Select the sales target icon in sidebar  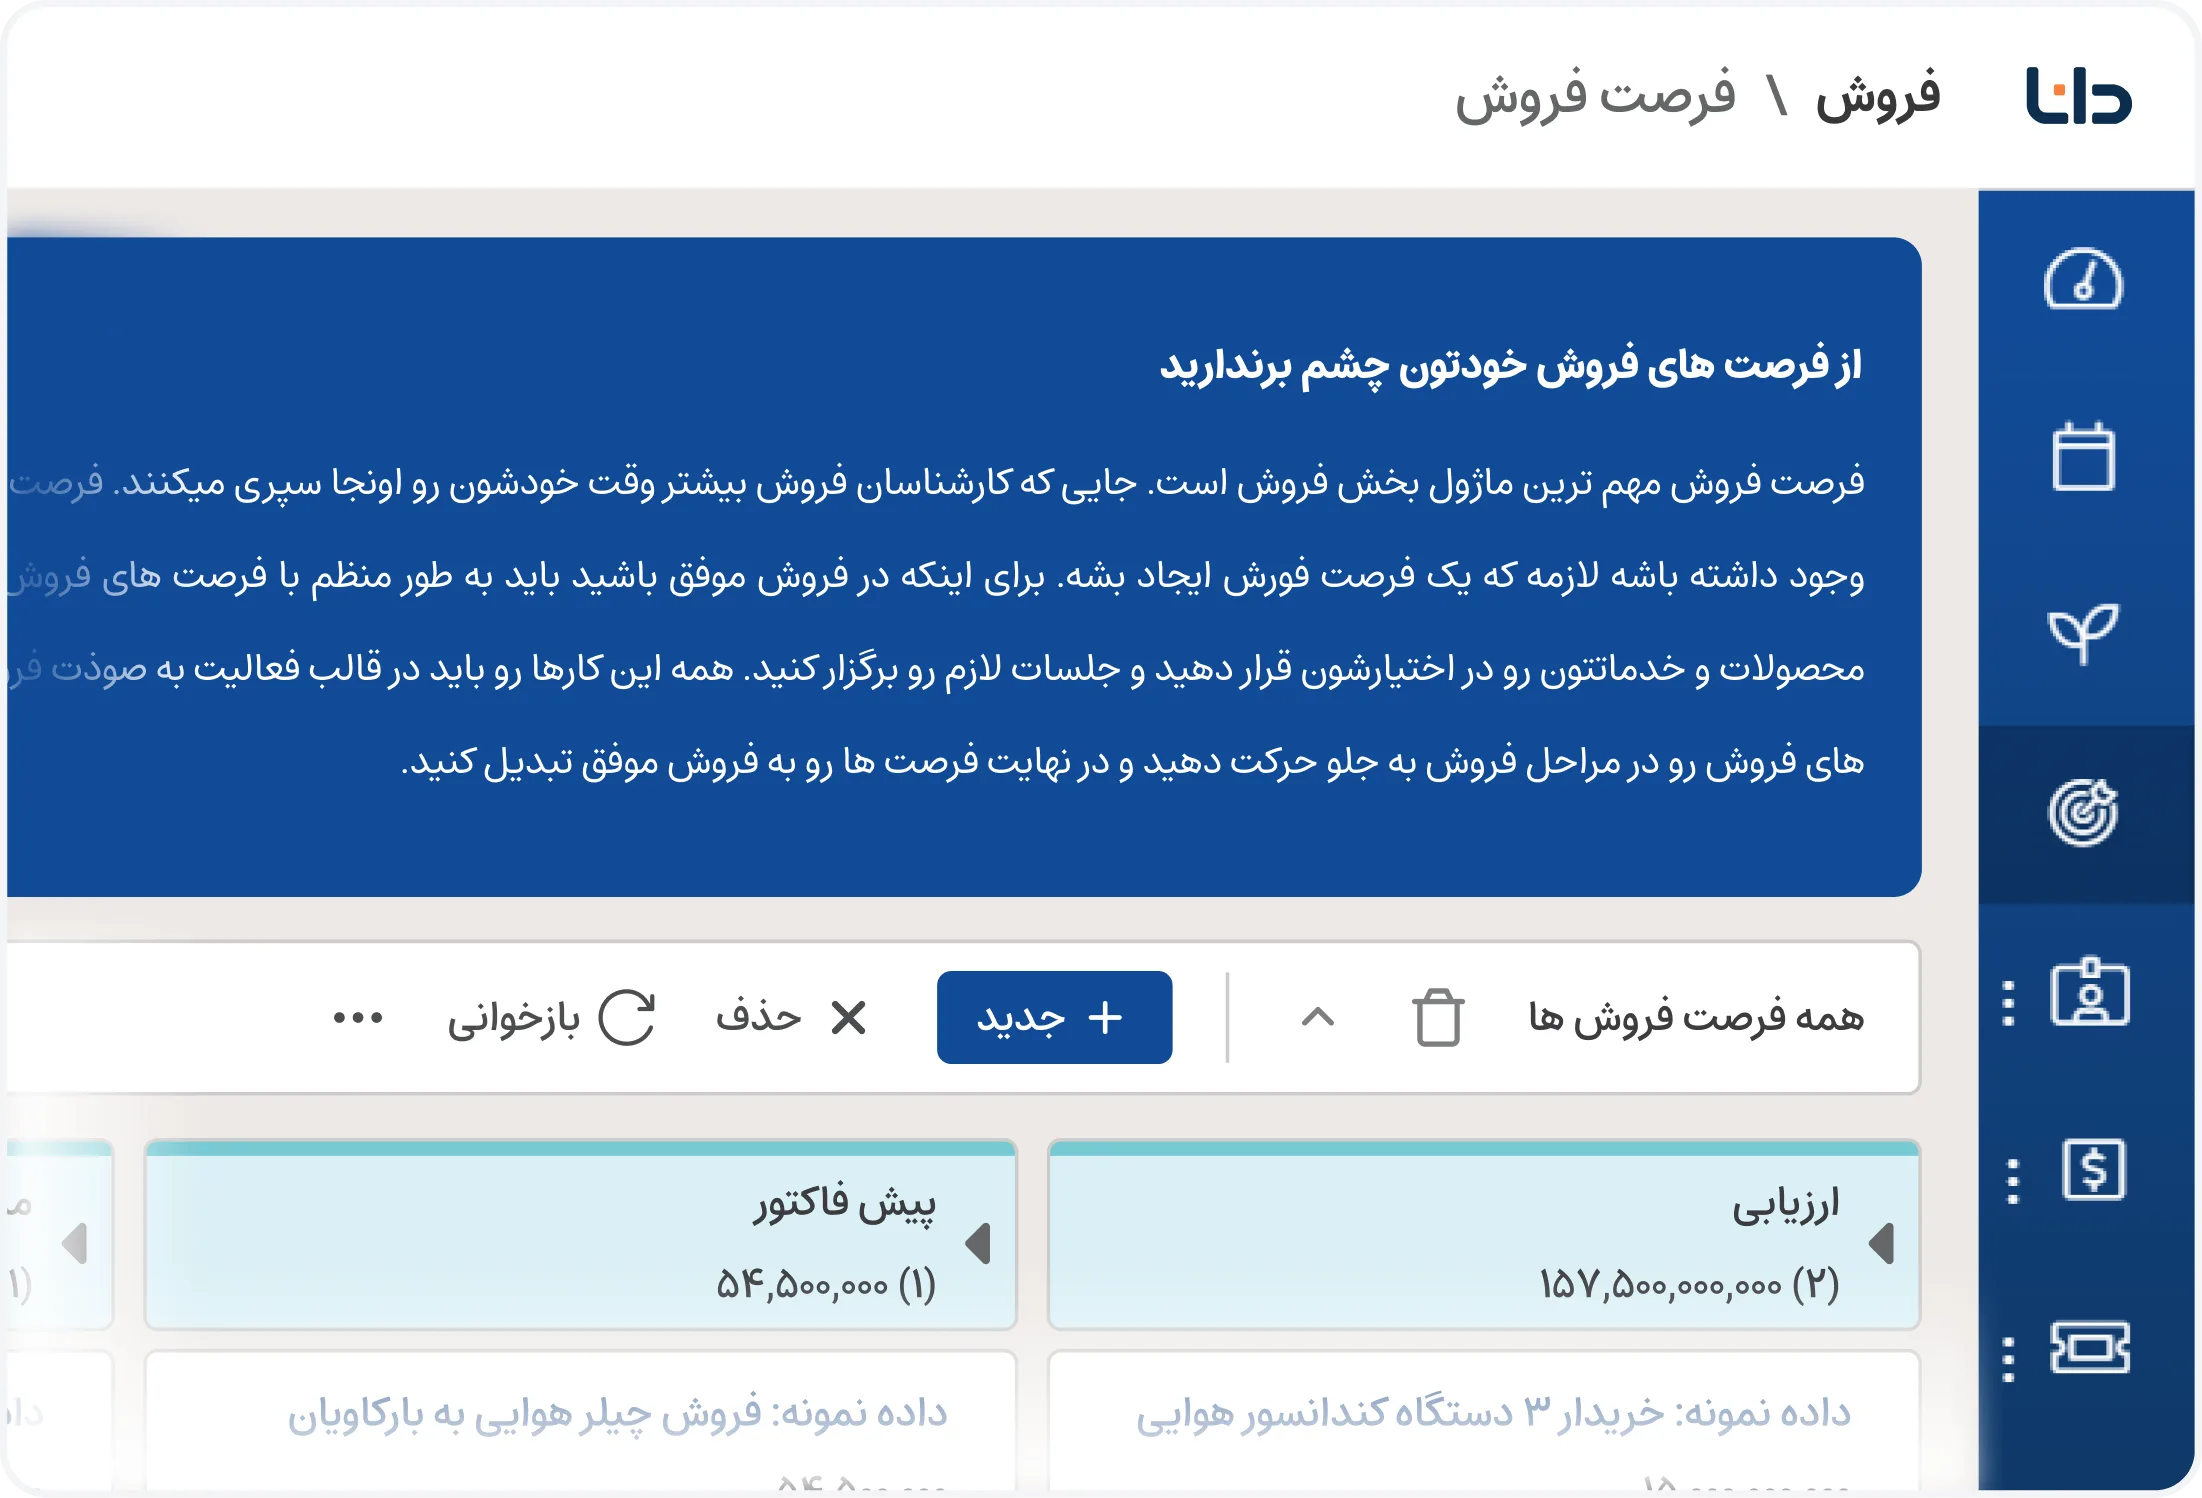pos(2083,813)
